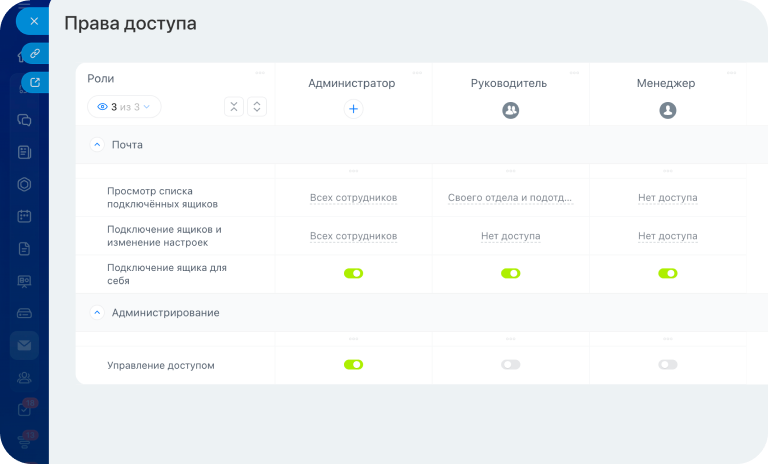
Task: Collapse the Почта section
Action: click(97, 145)
